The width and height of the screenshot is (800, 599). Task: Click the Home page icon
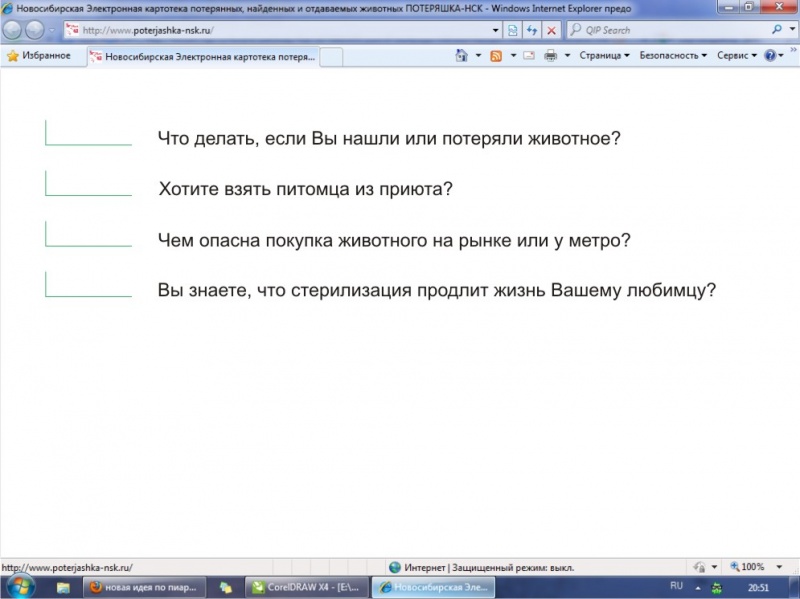click(x=461, y=56)
